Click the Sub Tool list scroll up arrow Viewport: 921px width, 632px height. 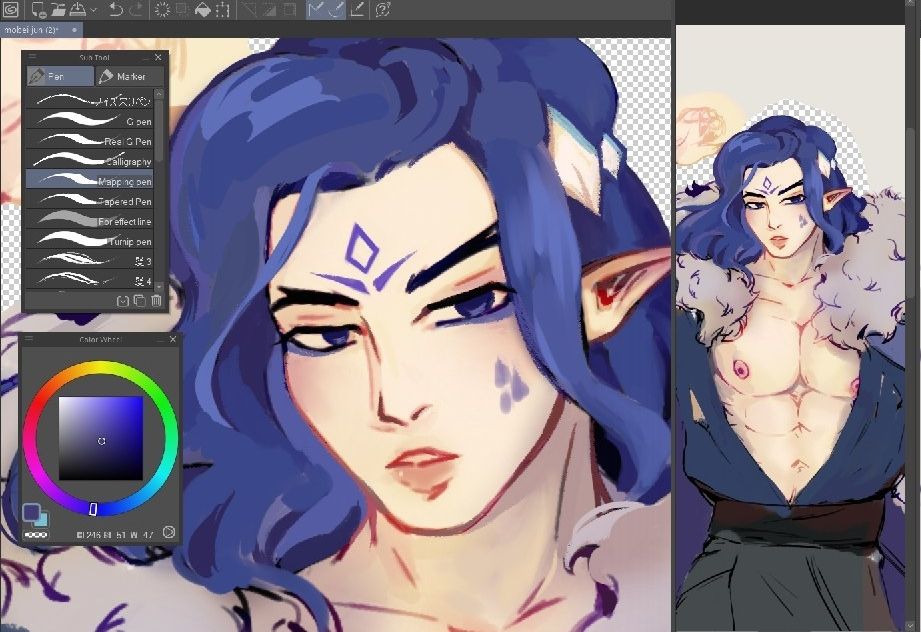159,94
